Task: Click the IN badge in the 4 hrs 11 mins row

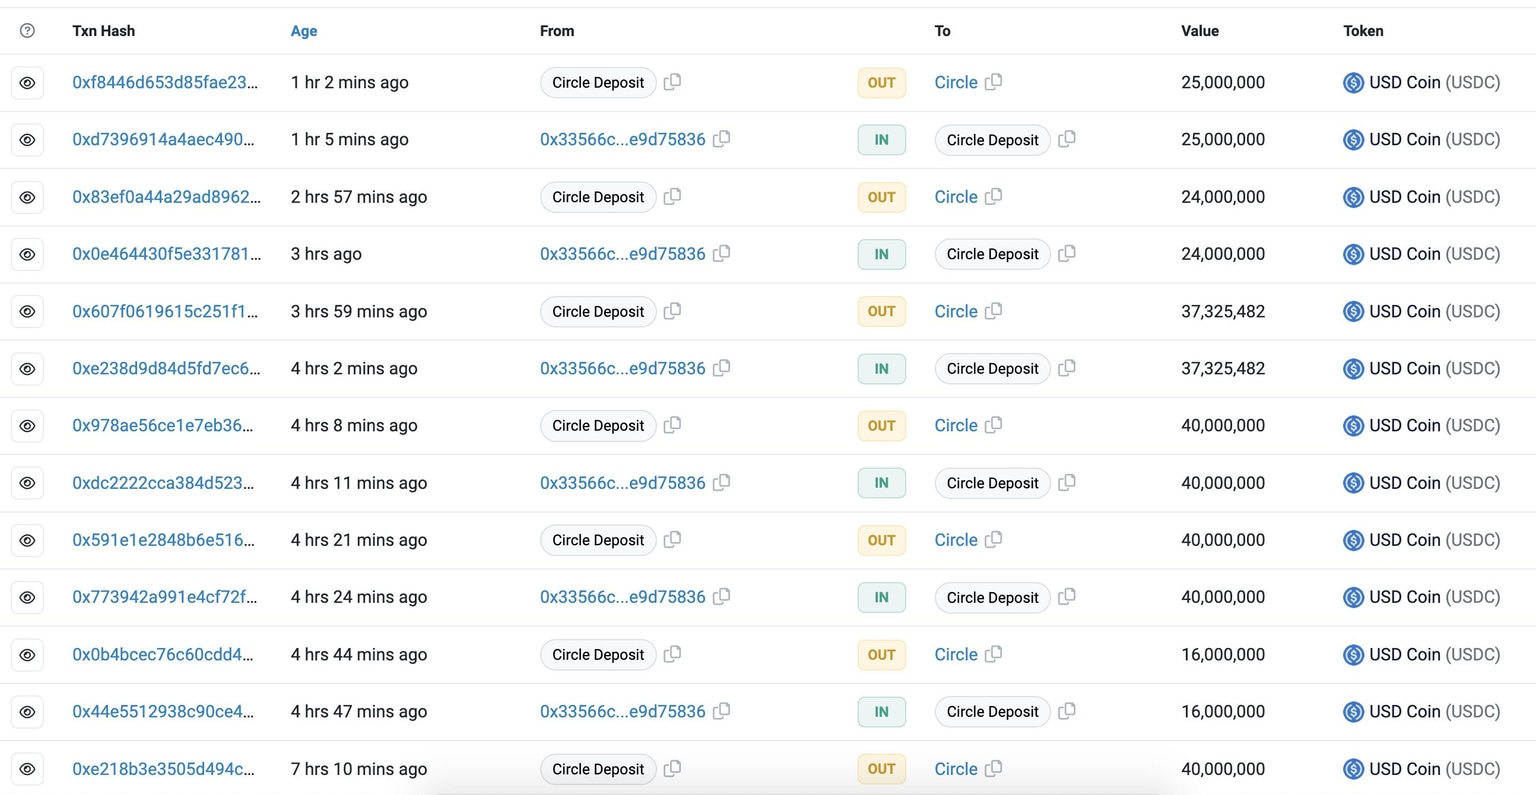Action: pos(881,483)
